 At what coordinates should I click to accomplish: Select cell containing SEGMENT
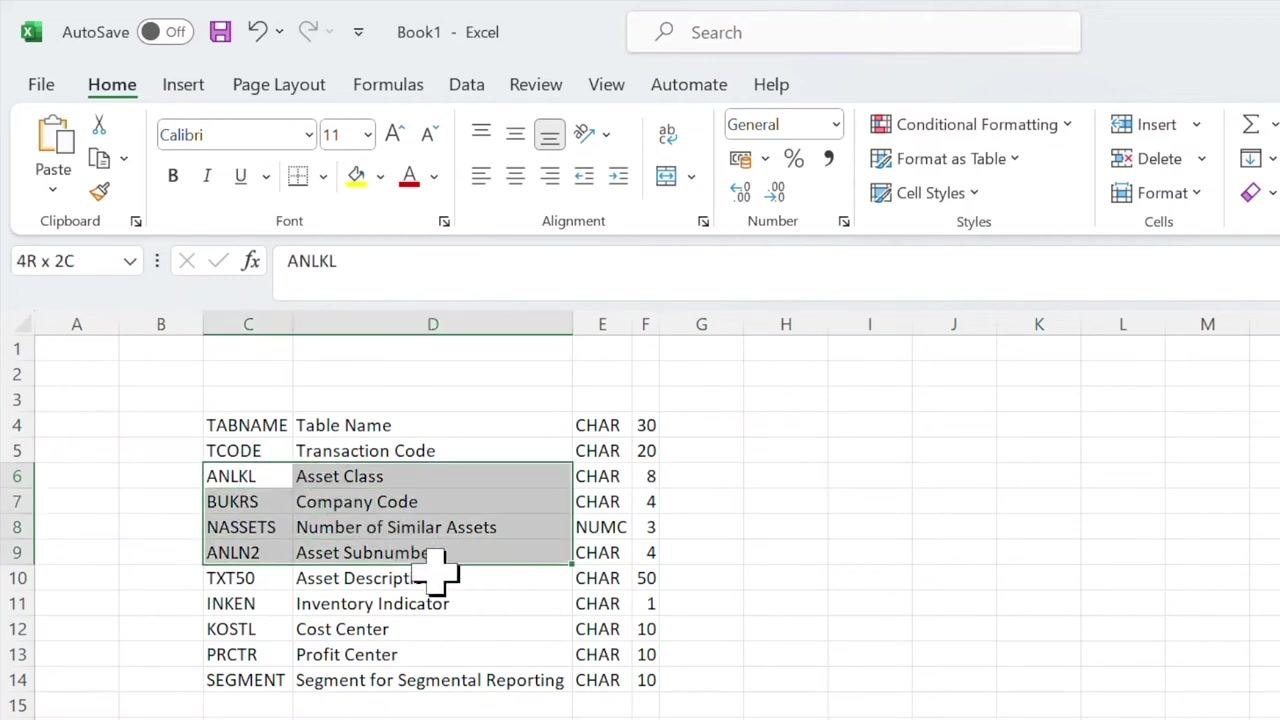pos(248,680)
